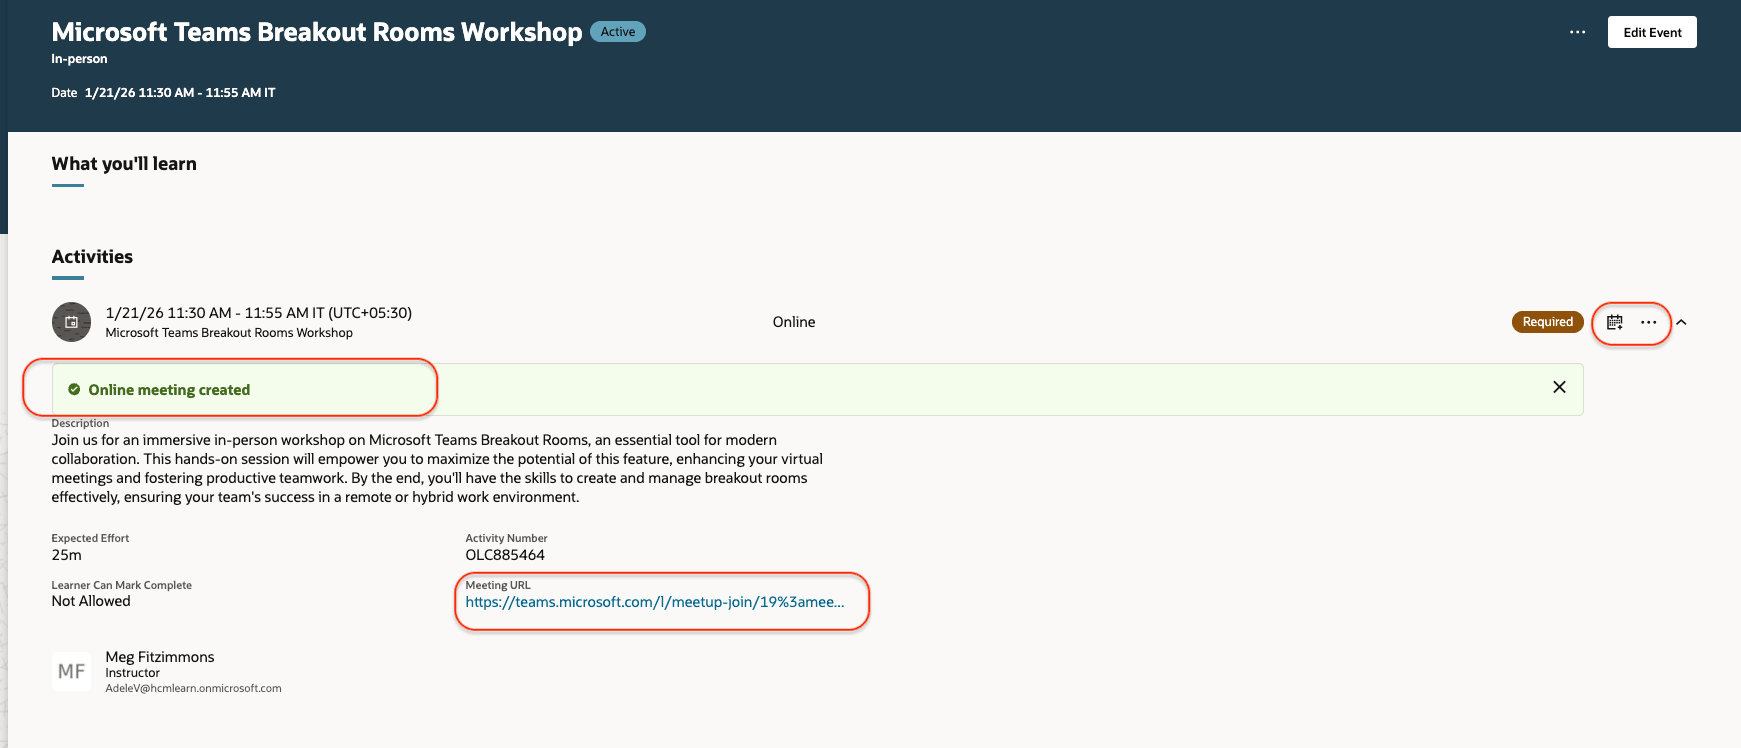The width and height of the screenshot is (1741, 748).
Task: Click the Online activity type text
Action: pos(794,322)
